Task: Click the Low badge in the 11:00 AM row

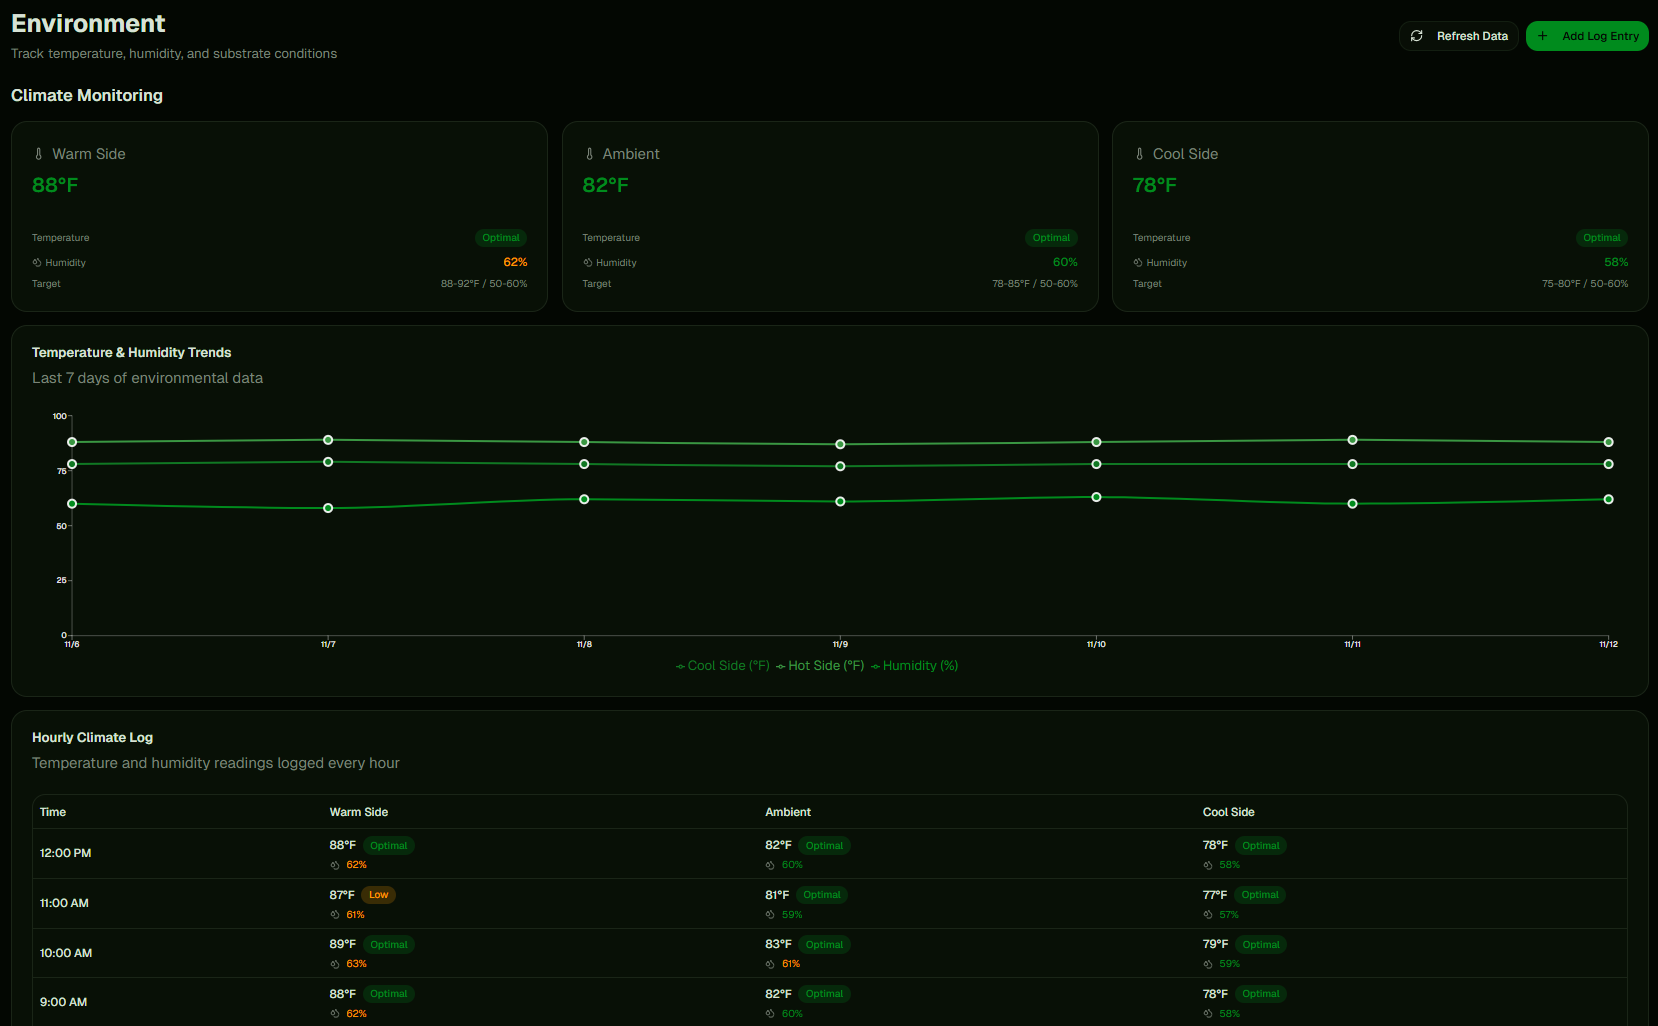Action: click(x=378, y=894)
